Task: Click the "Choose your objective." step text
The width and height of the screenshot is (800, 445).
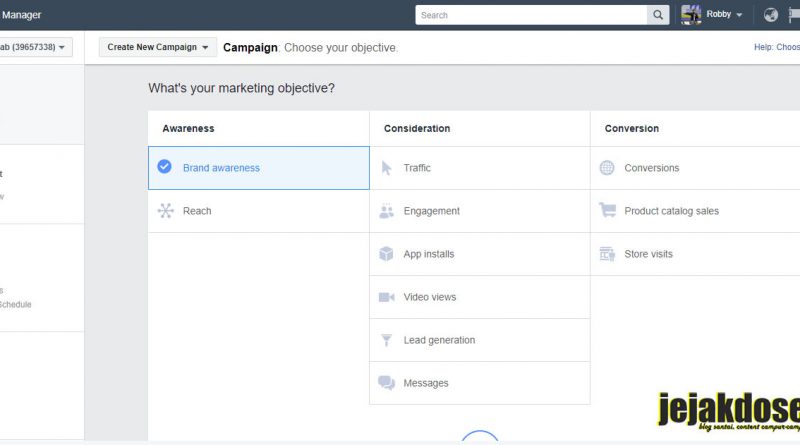Action: [341, 47]
